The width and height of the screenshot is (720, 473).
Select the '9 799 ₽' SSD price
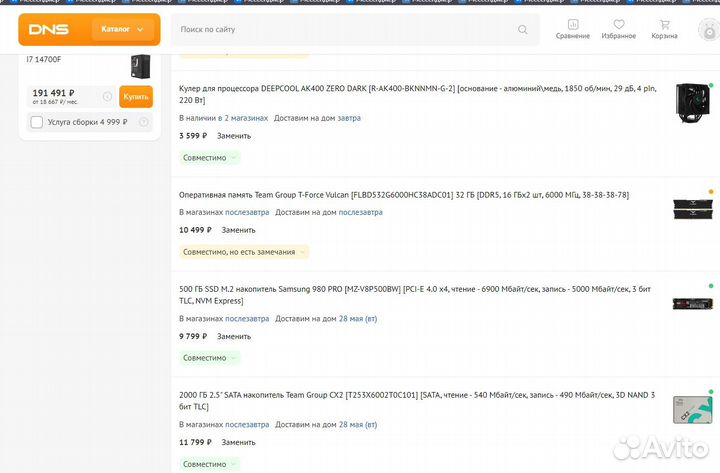pos(193,337)
